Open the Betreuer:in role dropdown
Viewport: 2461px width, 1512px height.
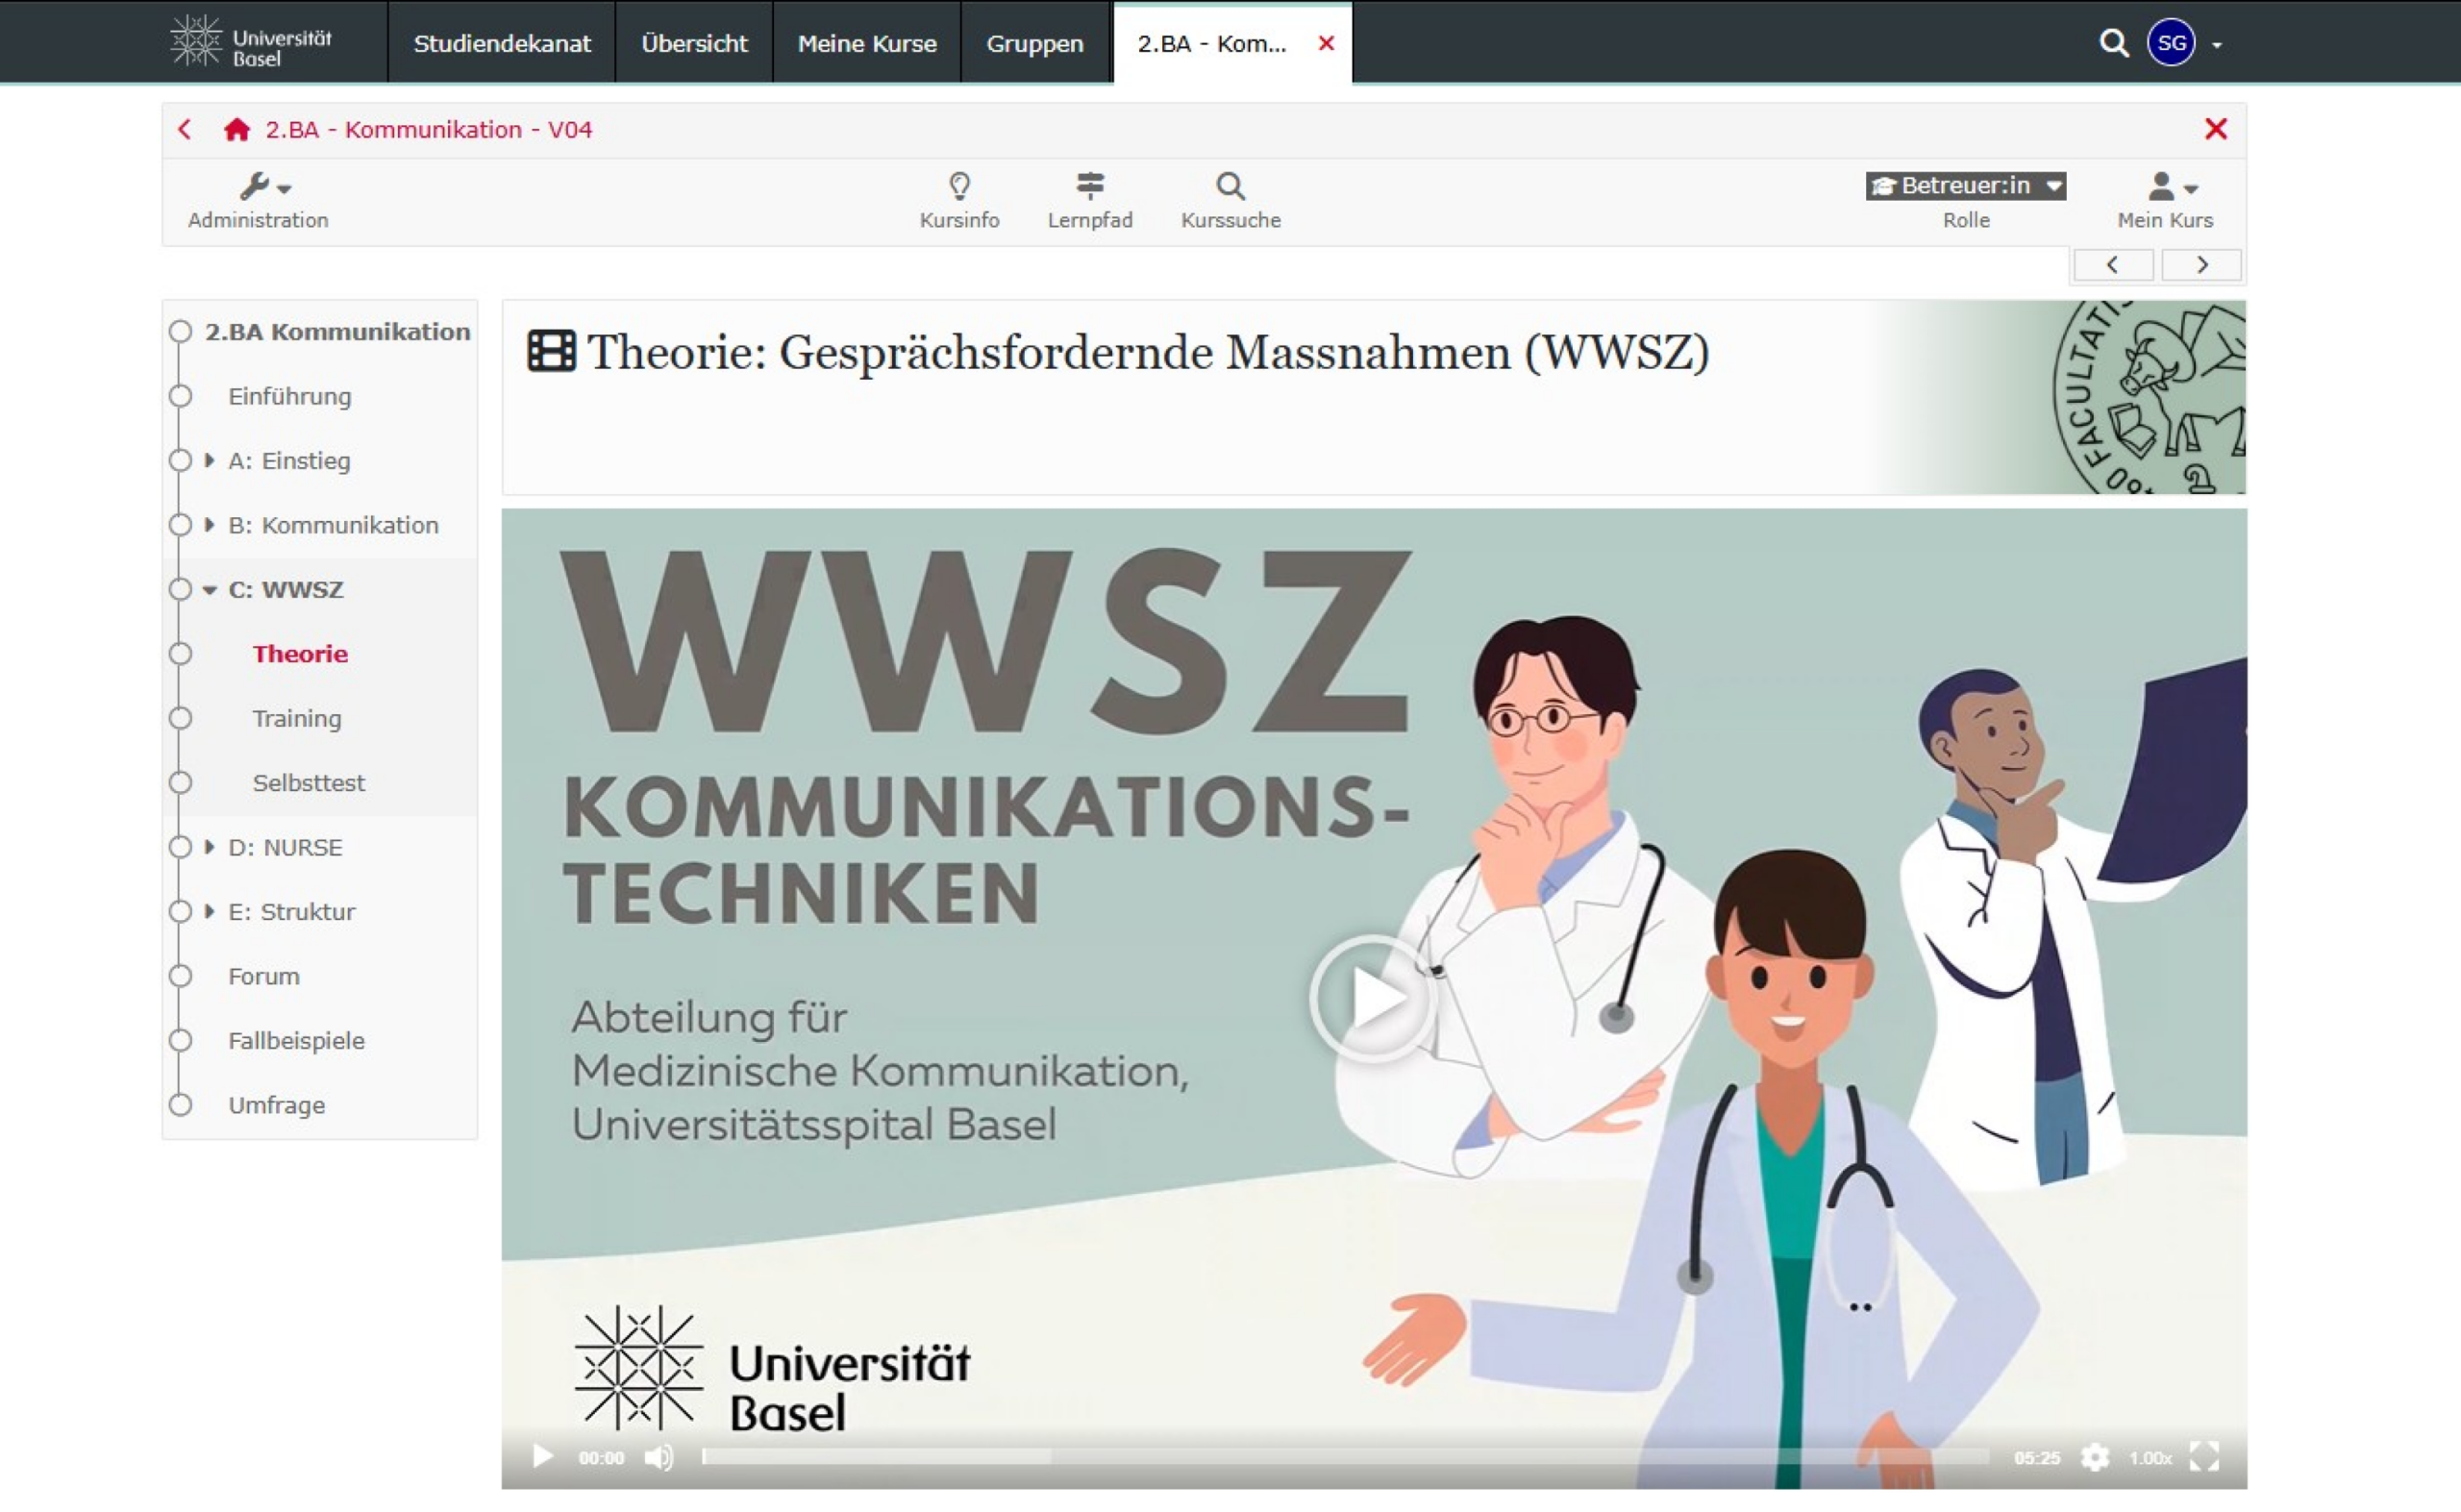click(1965, 186)
